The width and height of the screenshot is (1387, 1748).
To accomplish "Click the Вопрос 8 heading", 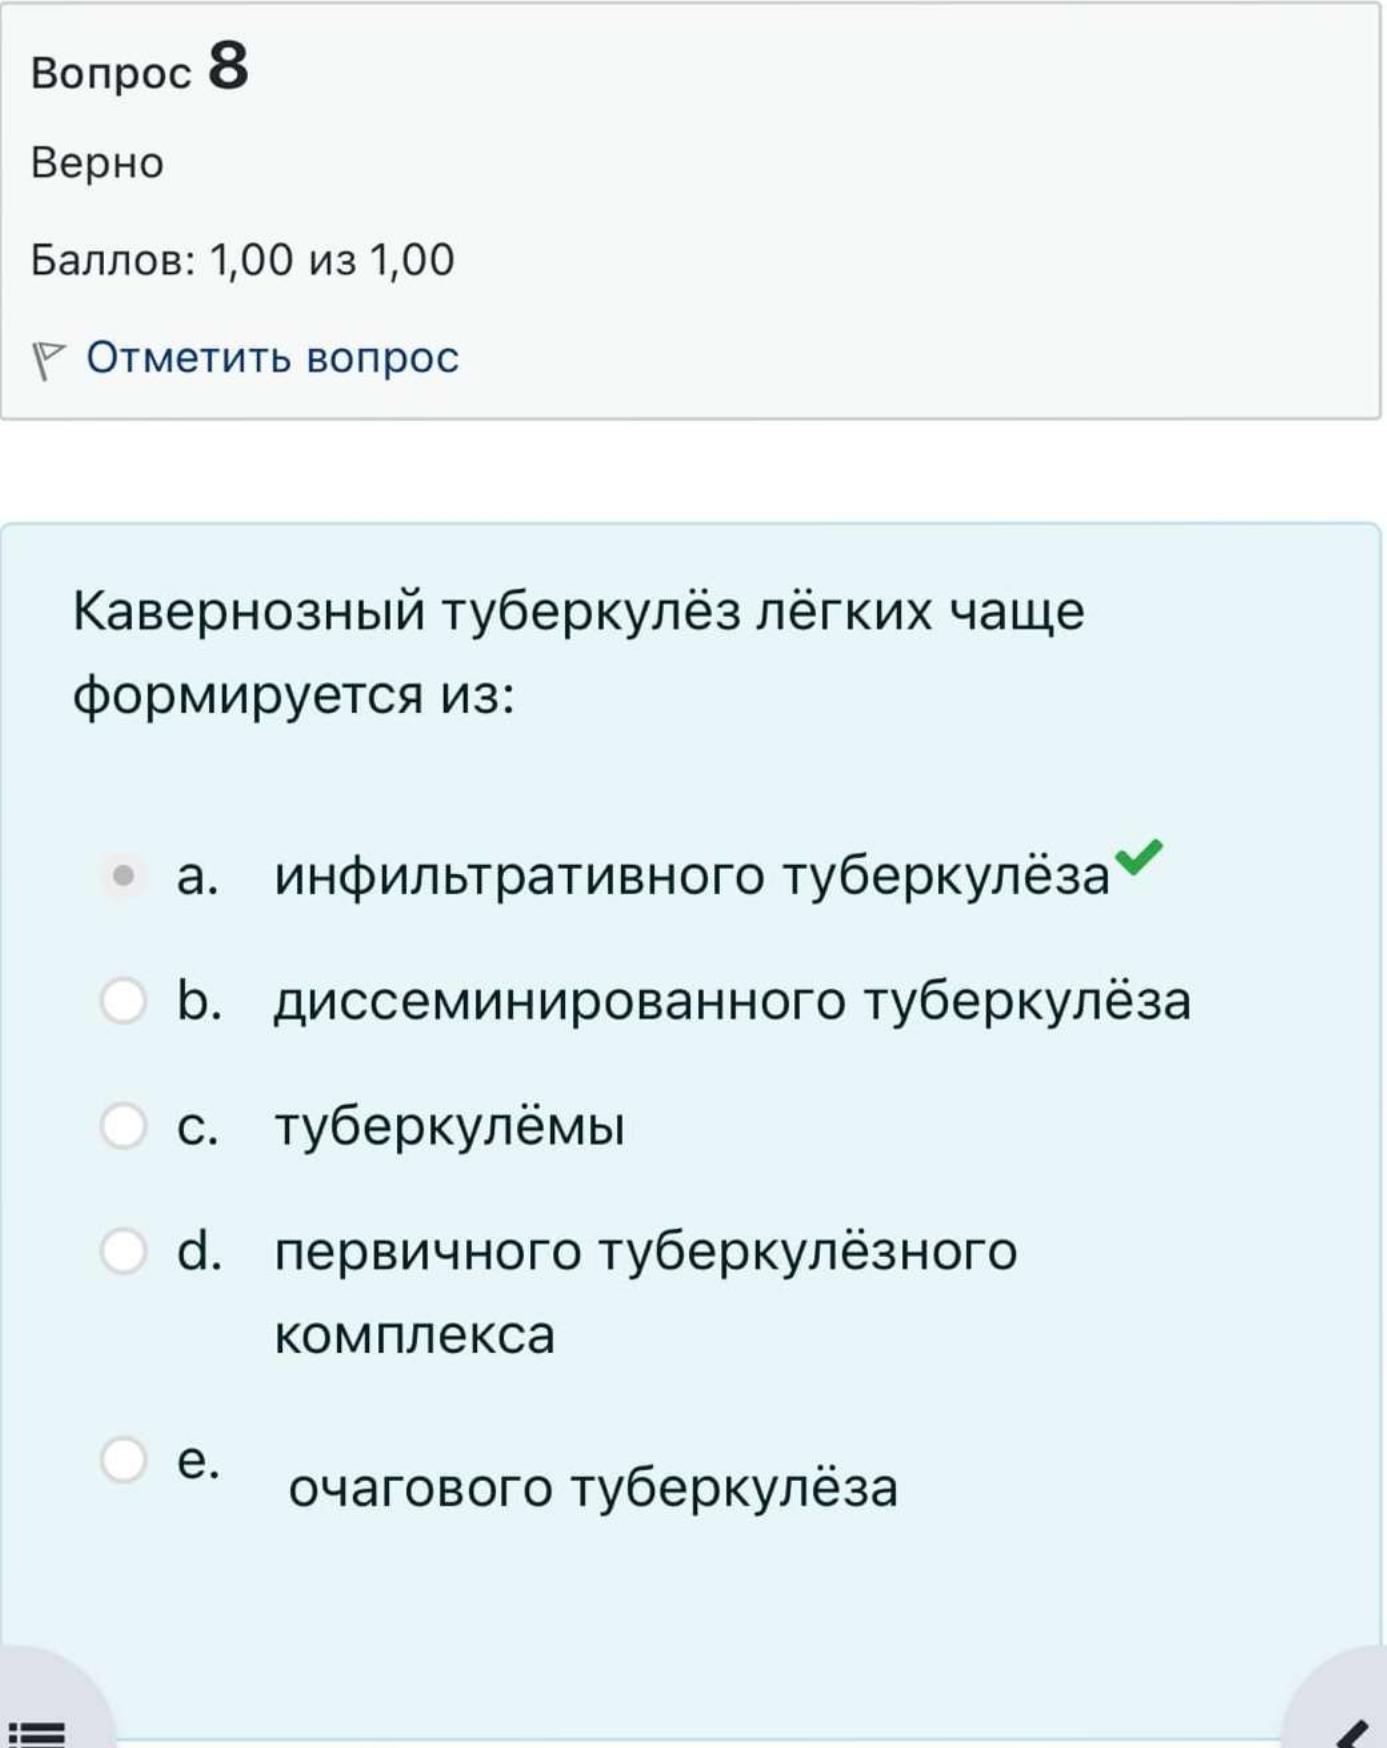I will [x=140, y=68].
